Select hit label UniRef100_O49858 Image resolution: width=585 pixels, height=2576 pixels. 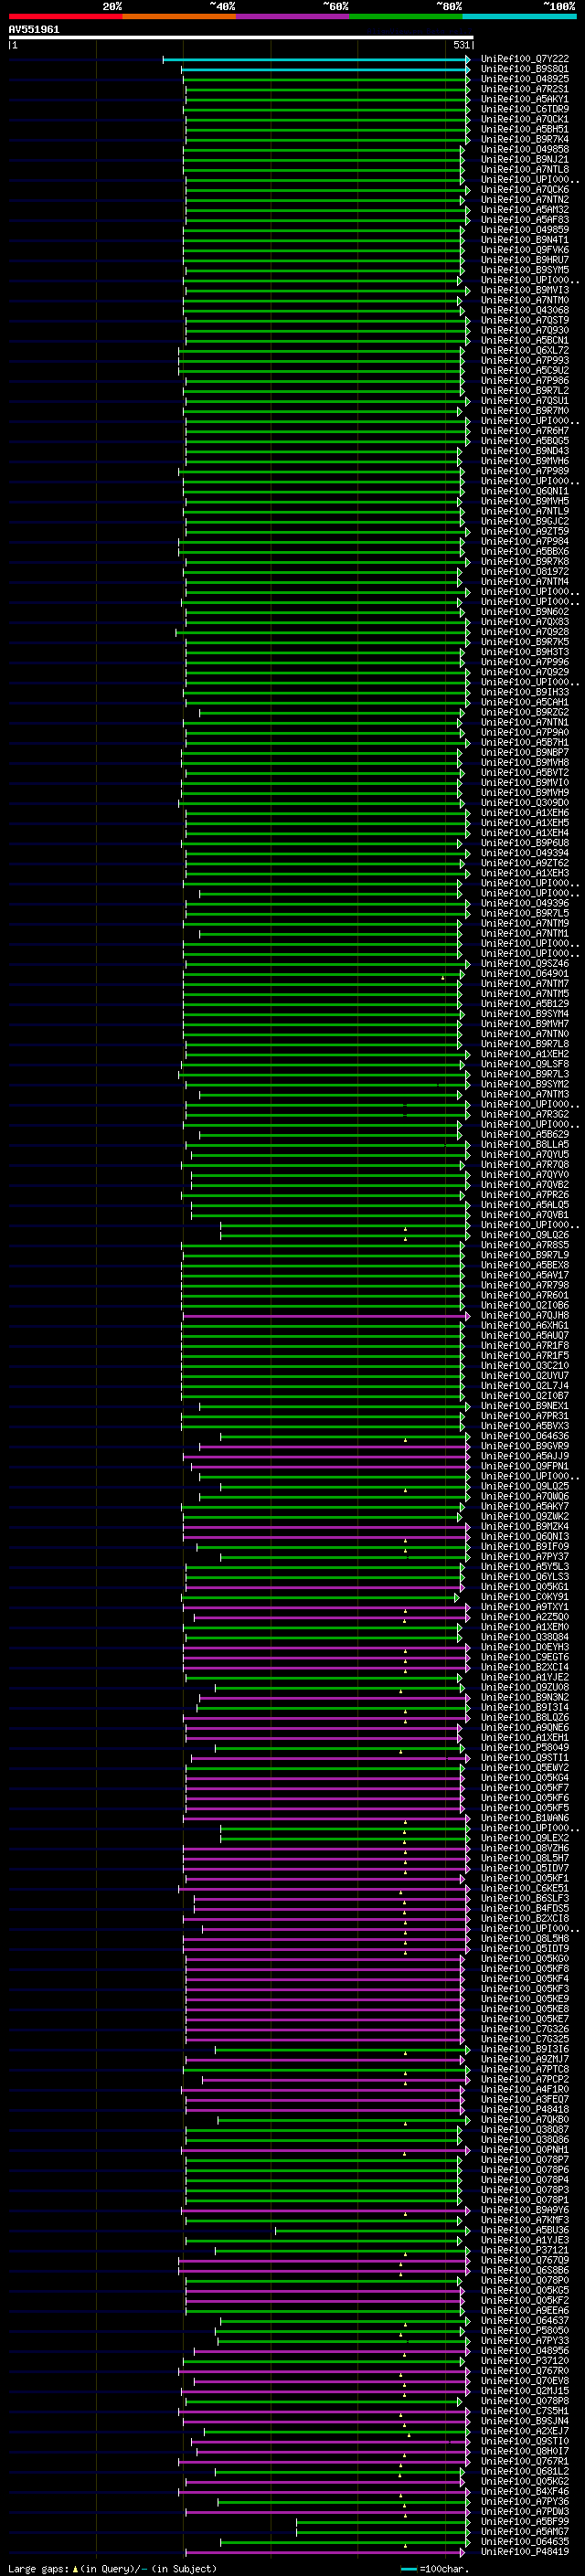pyautogui.click(x=525, y=149)
